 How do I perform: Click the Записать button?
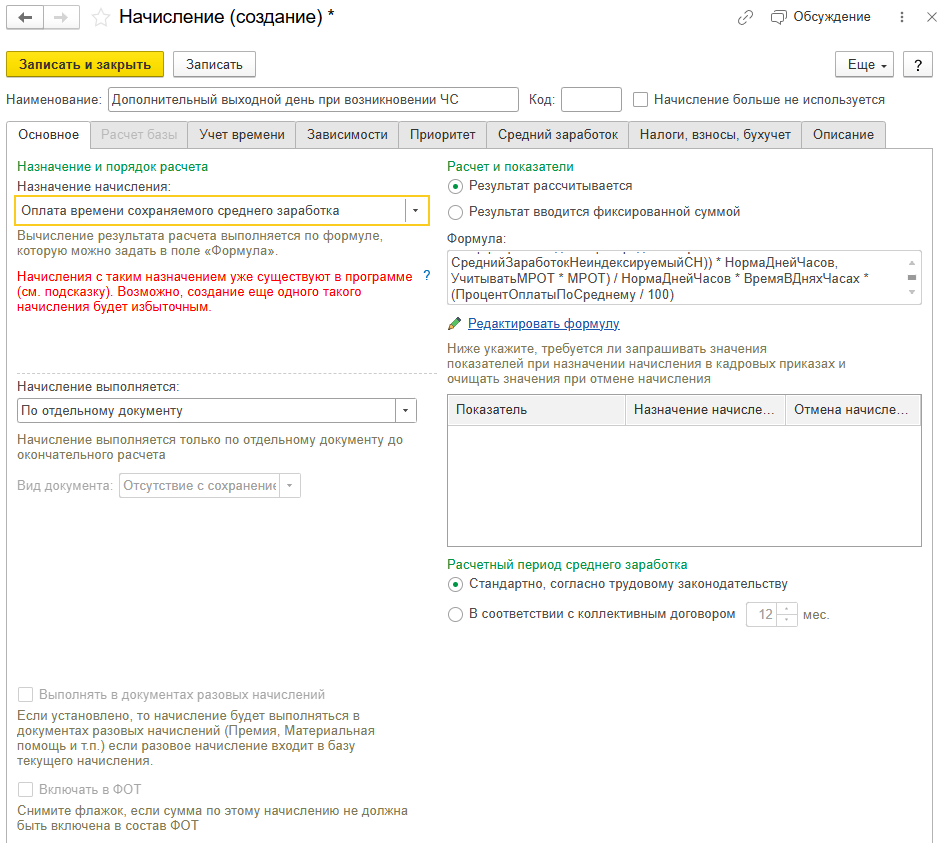(x=214, y=64)
